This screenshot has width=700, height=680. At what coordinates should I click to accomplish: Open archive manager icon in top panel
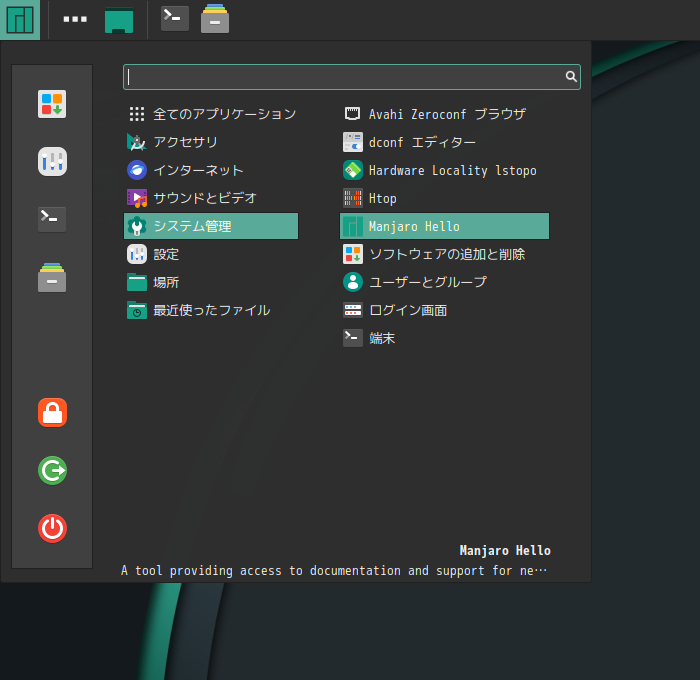215,19
